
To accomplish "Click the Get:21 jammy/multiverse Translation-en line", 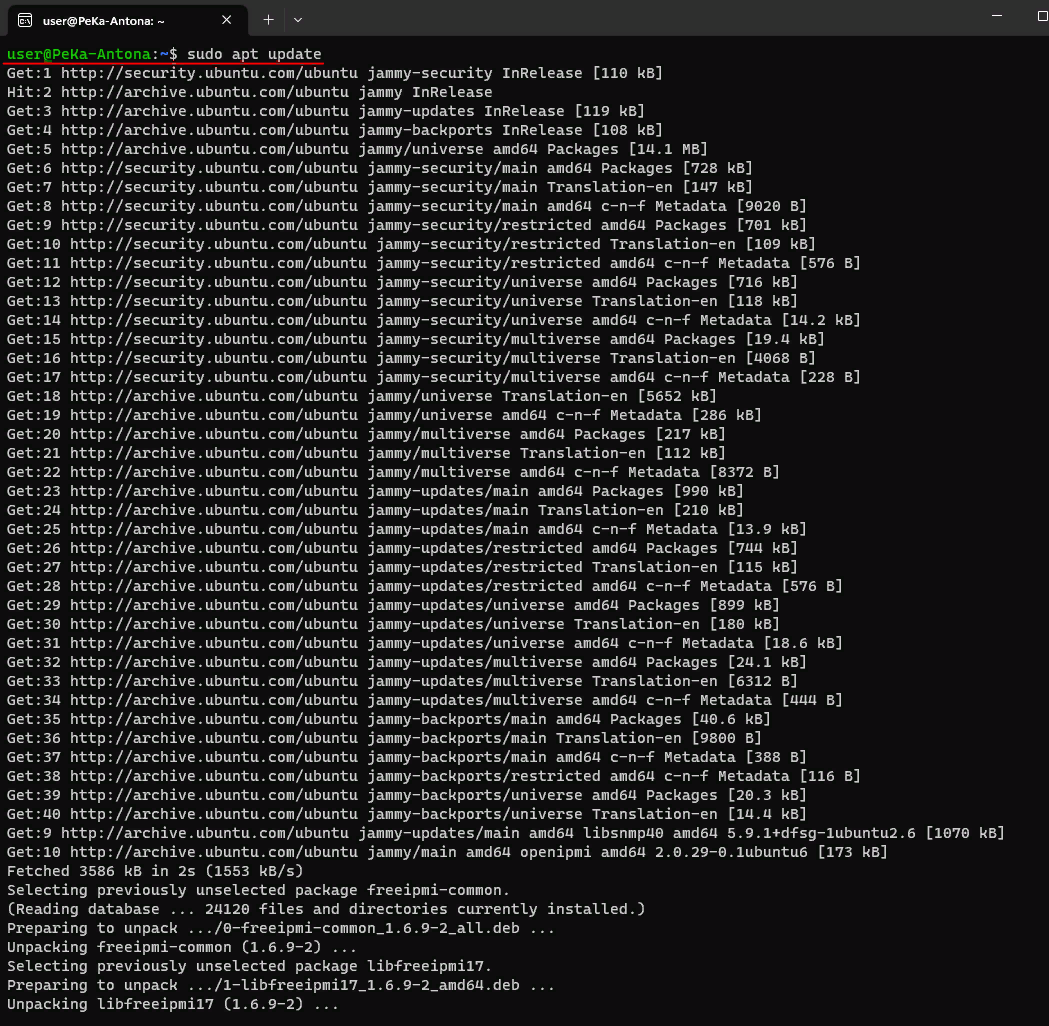I will click(366, 453).
